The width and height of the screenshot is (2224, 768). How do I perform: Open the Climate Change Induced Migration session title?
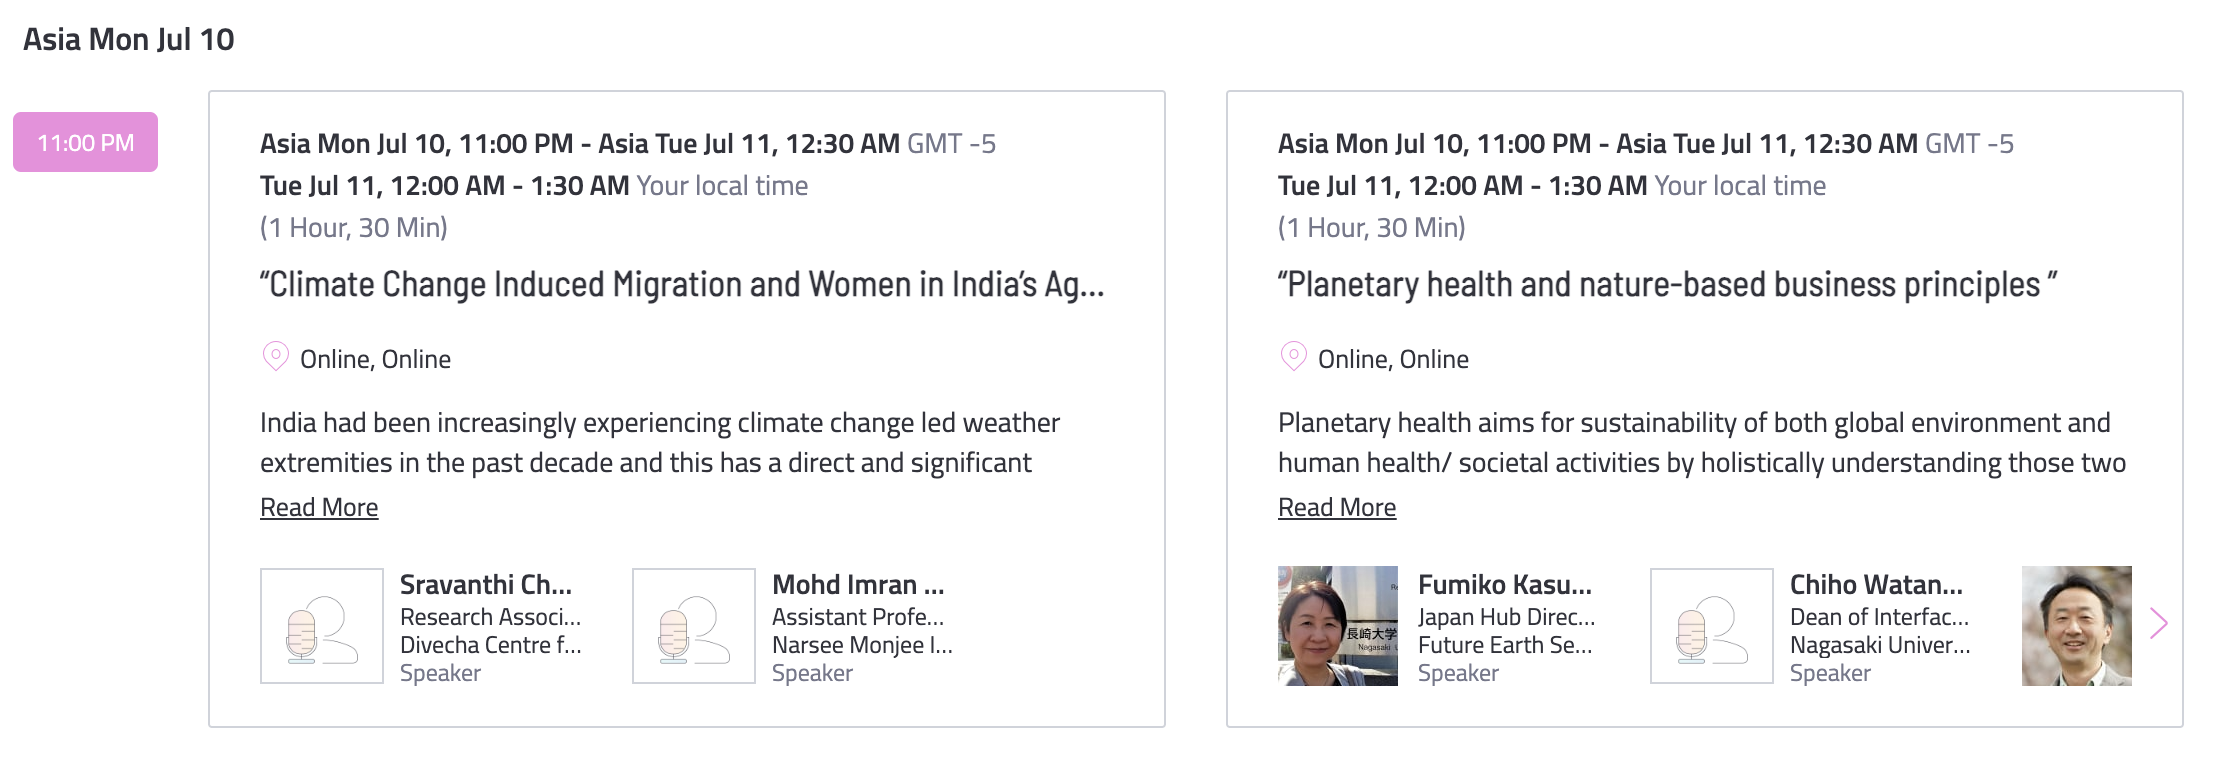(682, 285)
